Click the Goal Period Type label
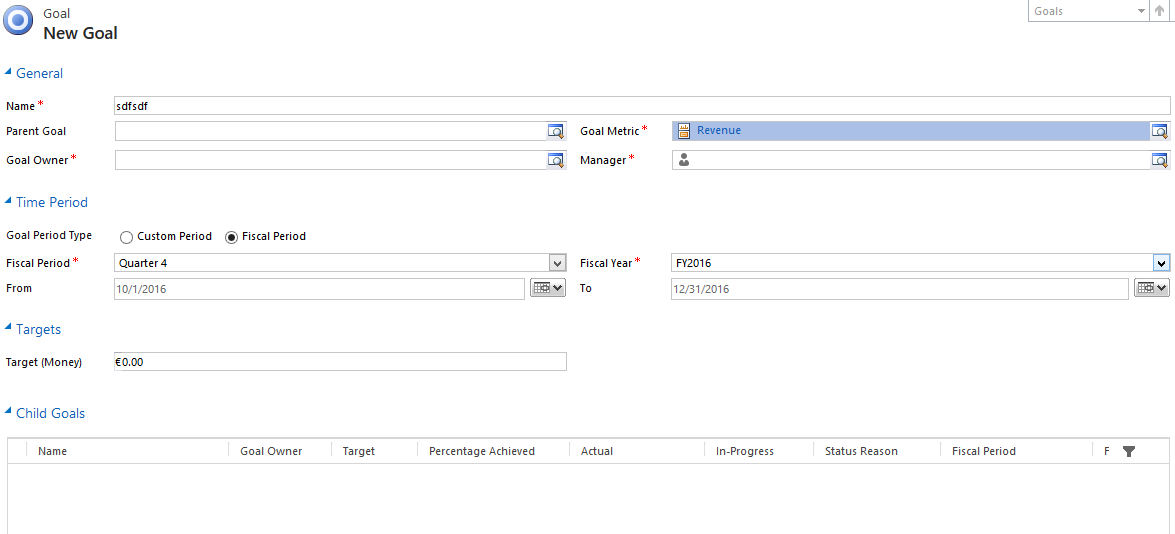This screenshot has height=534, width=1175. [x=49, y=235]
